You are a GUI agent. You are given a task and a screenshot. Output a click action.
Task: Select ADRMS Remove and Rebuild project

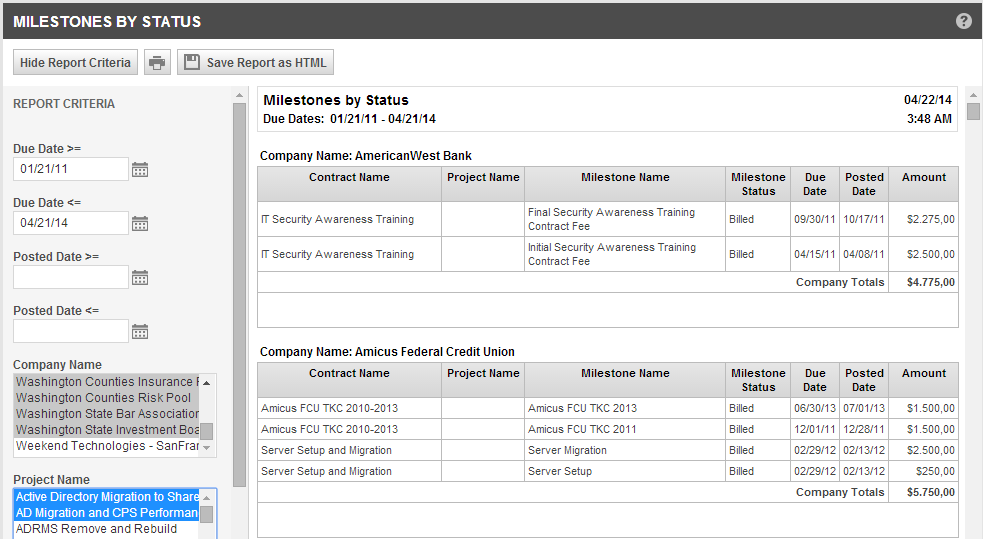click(x=107, y=529)
